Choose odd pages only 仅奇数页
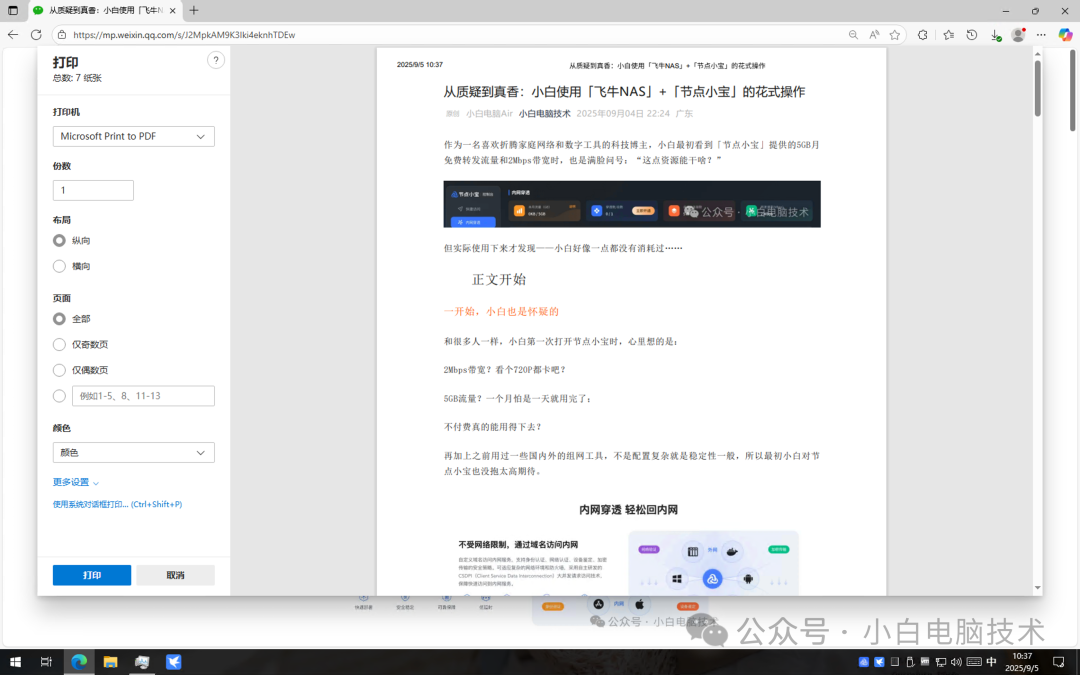This screenshot has width=1080, height=675. click(59, 344)
